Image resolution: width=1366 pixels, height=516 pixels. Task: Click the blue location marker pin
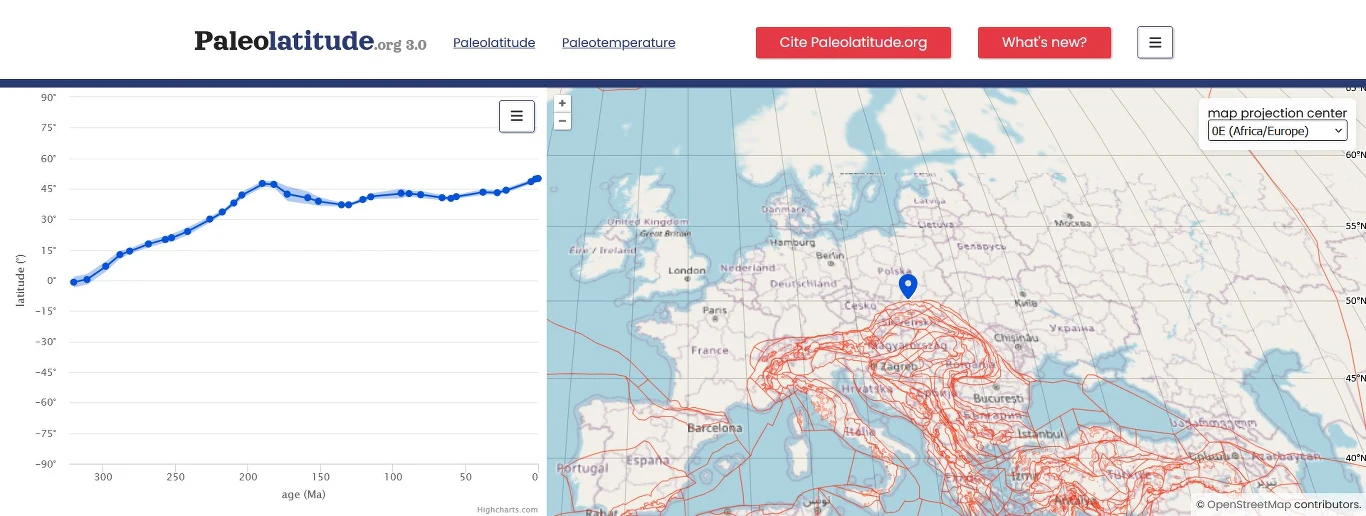tap(908, 287)
